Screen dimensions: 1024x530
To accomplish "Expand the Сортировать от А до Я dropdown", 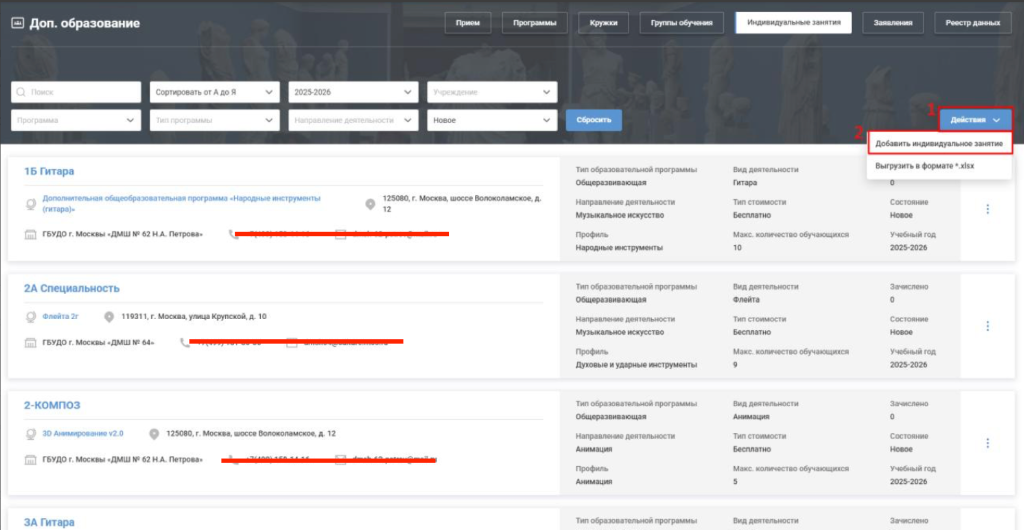I will (x=214, y=93).
